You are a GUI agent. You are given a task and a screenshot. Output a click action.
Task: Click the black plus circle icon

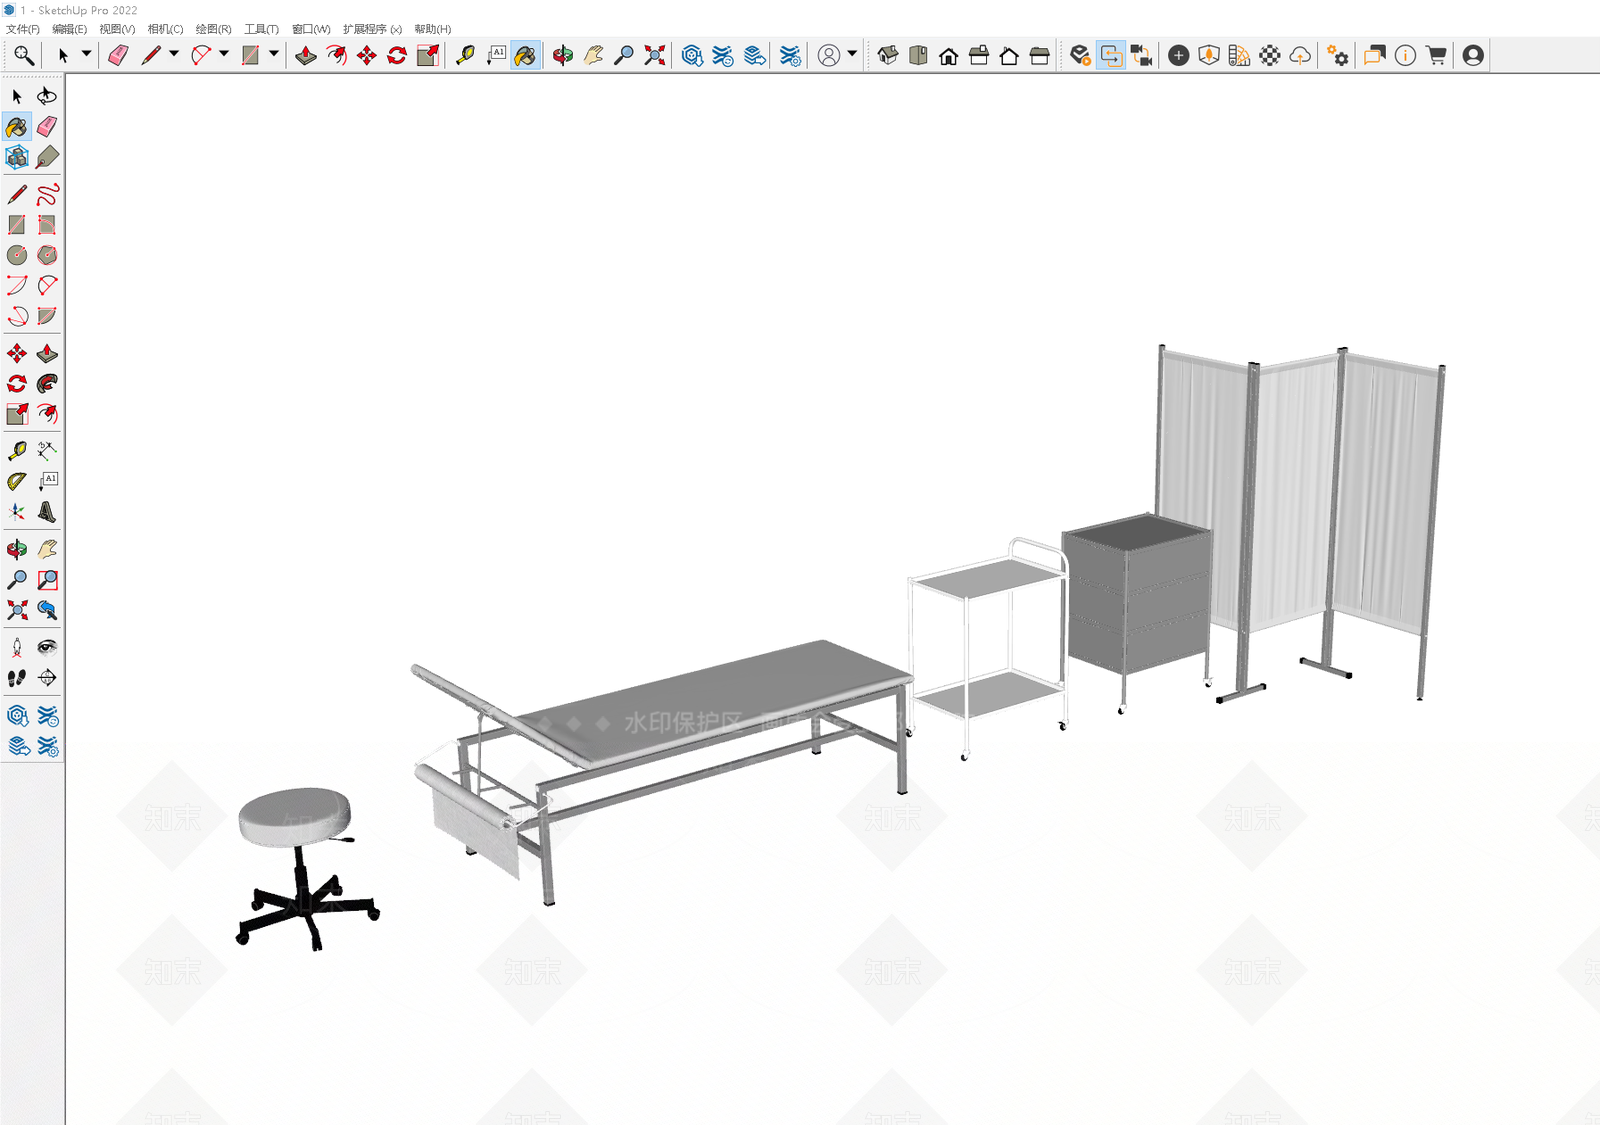[x=1179, y=55]
